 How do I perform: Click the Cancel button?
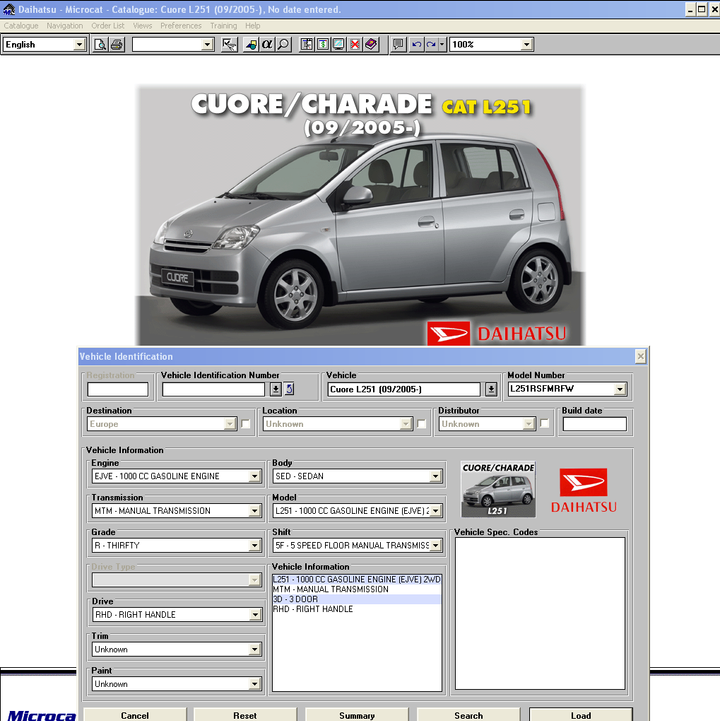tap(135, 715)
